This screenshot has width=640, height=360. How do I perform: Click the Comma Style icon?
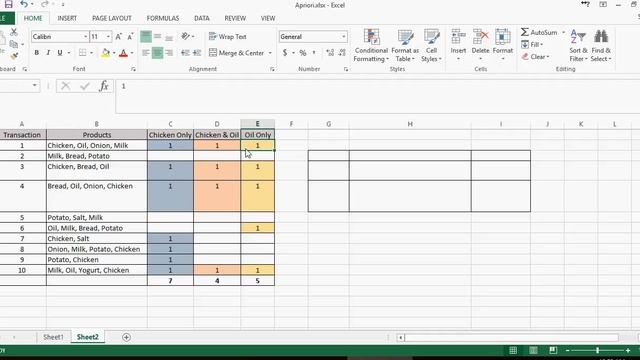coord(314,53)
